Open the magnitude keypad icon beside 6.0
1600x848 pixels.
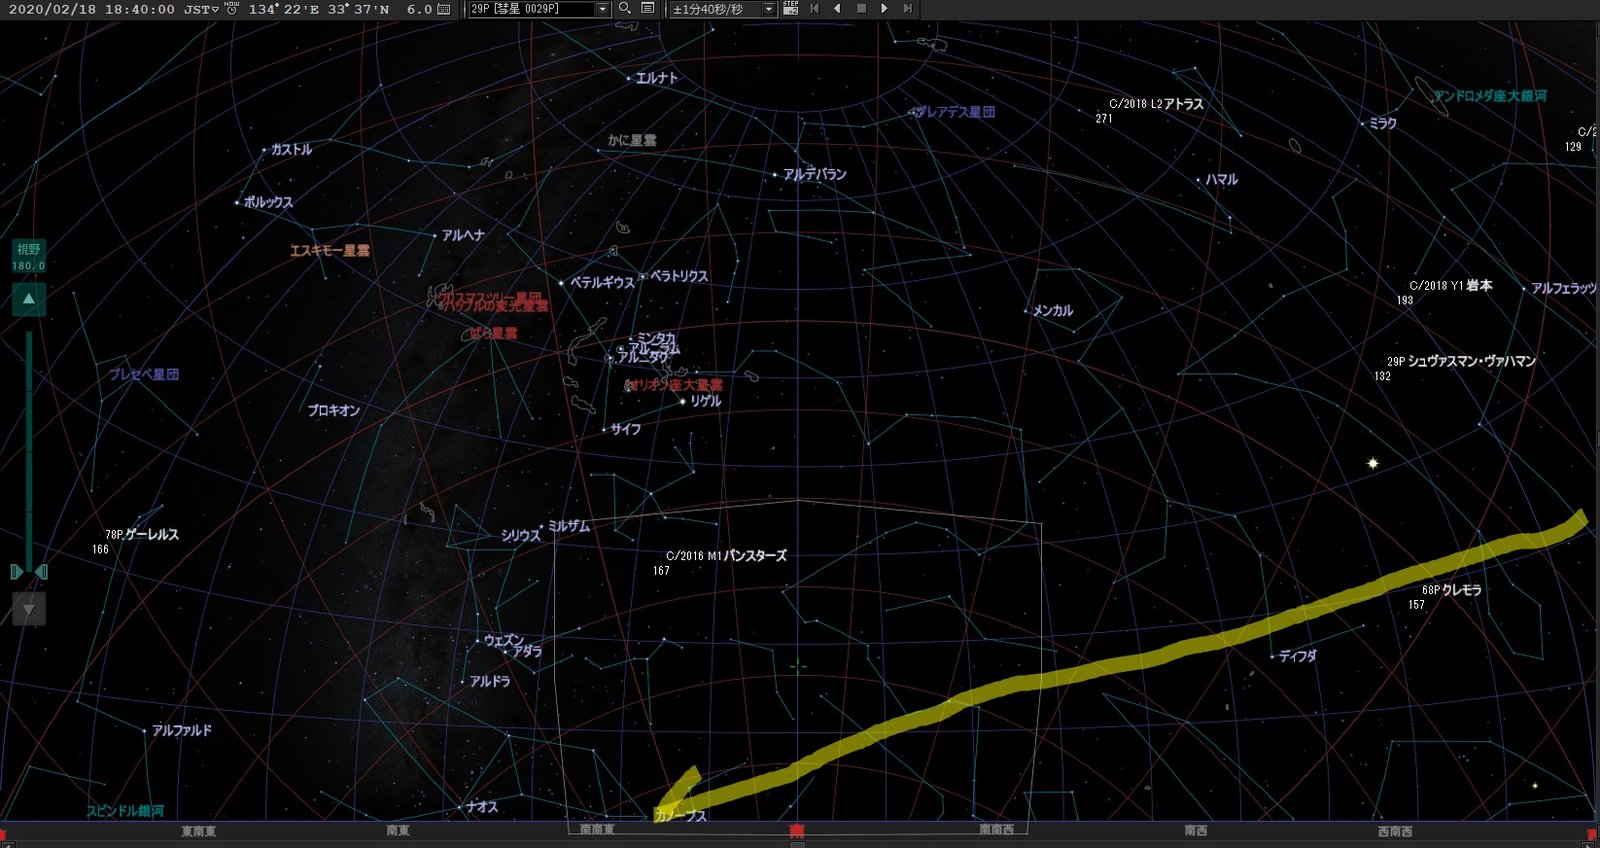point(444,9)
